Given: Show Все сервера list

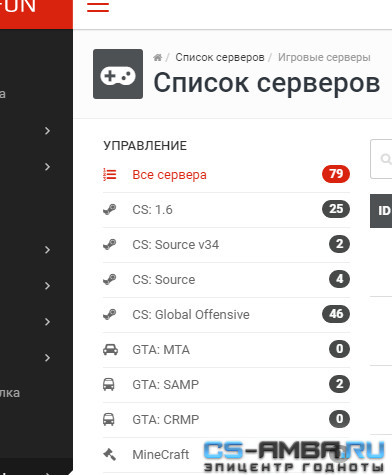Looking at the screenshot, I should 169,175.
